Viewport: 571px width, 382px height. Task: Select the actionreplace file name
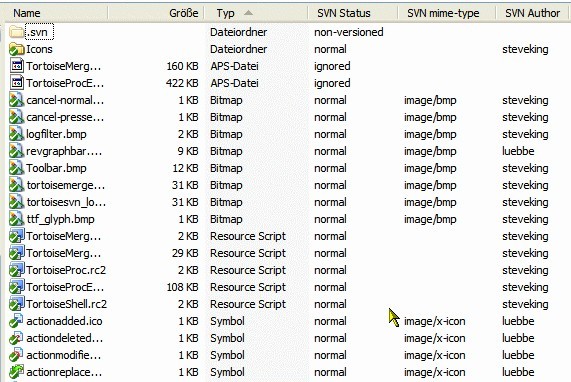pyautogui.click(x=64, y=372)
